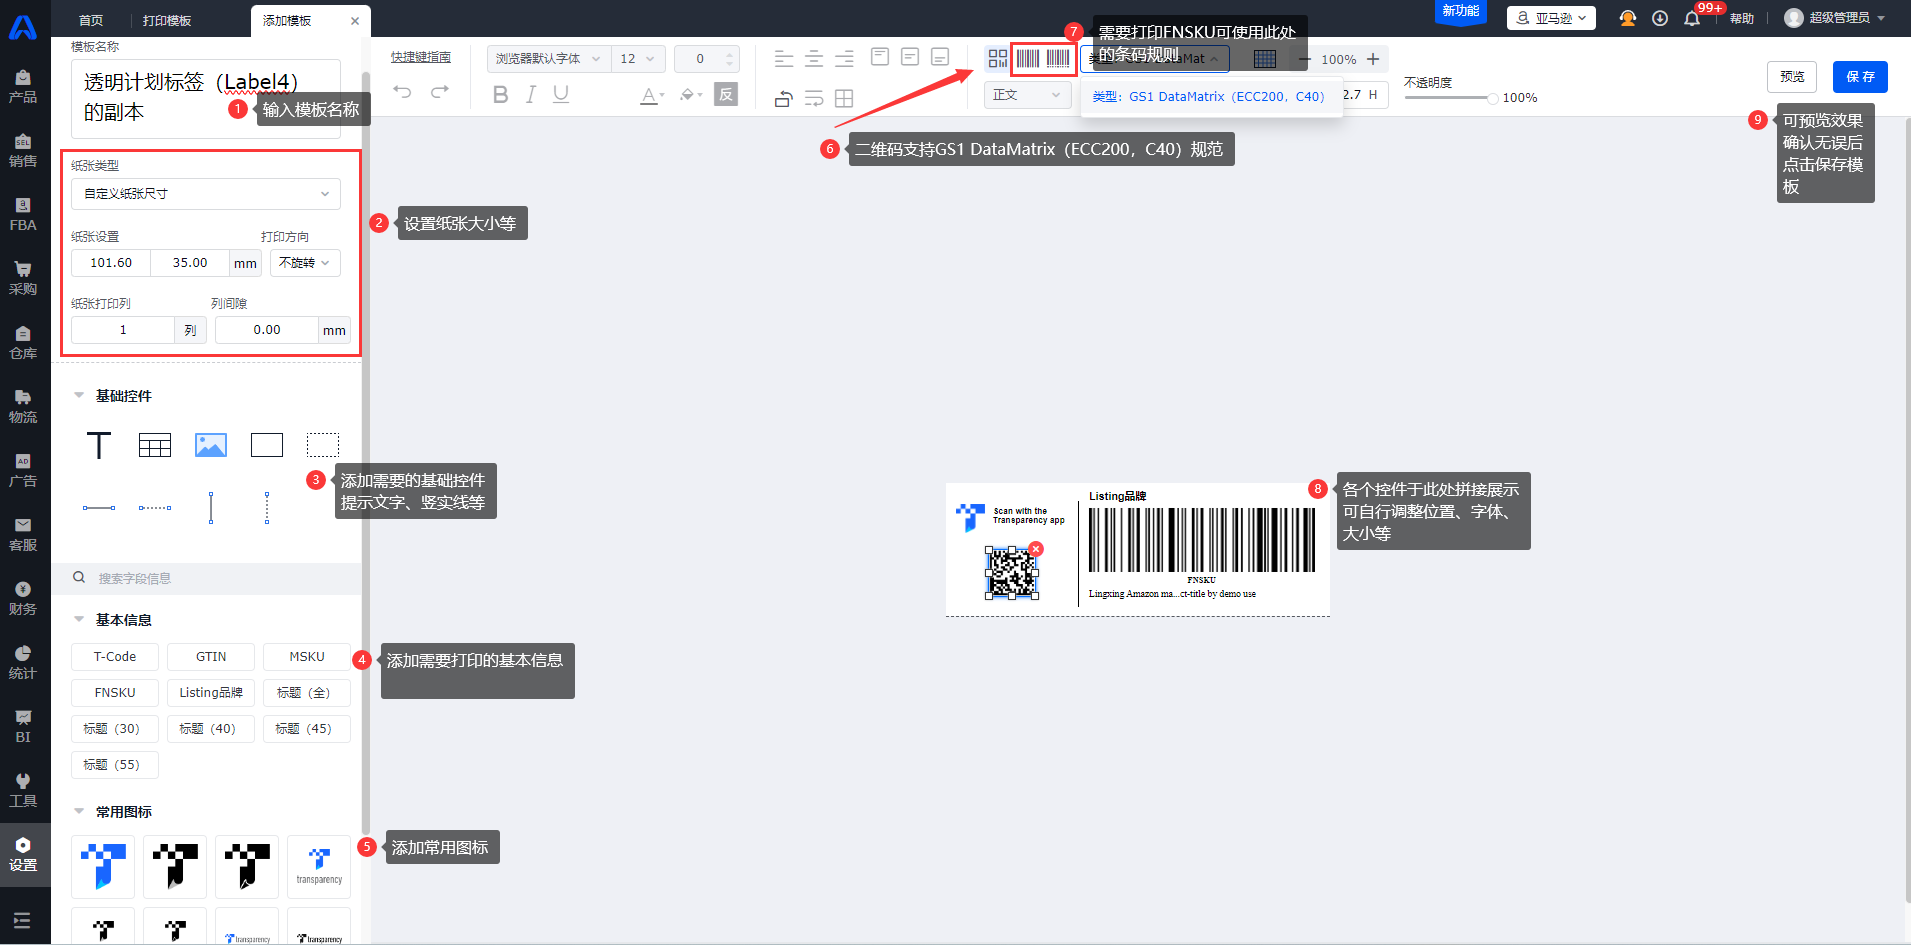The image size is (1911, 945).
Task: Delete the selected QR code via red X
Action: (x=1036, y=549)
